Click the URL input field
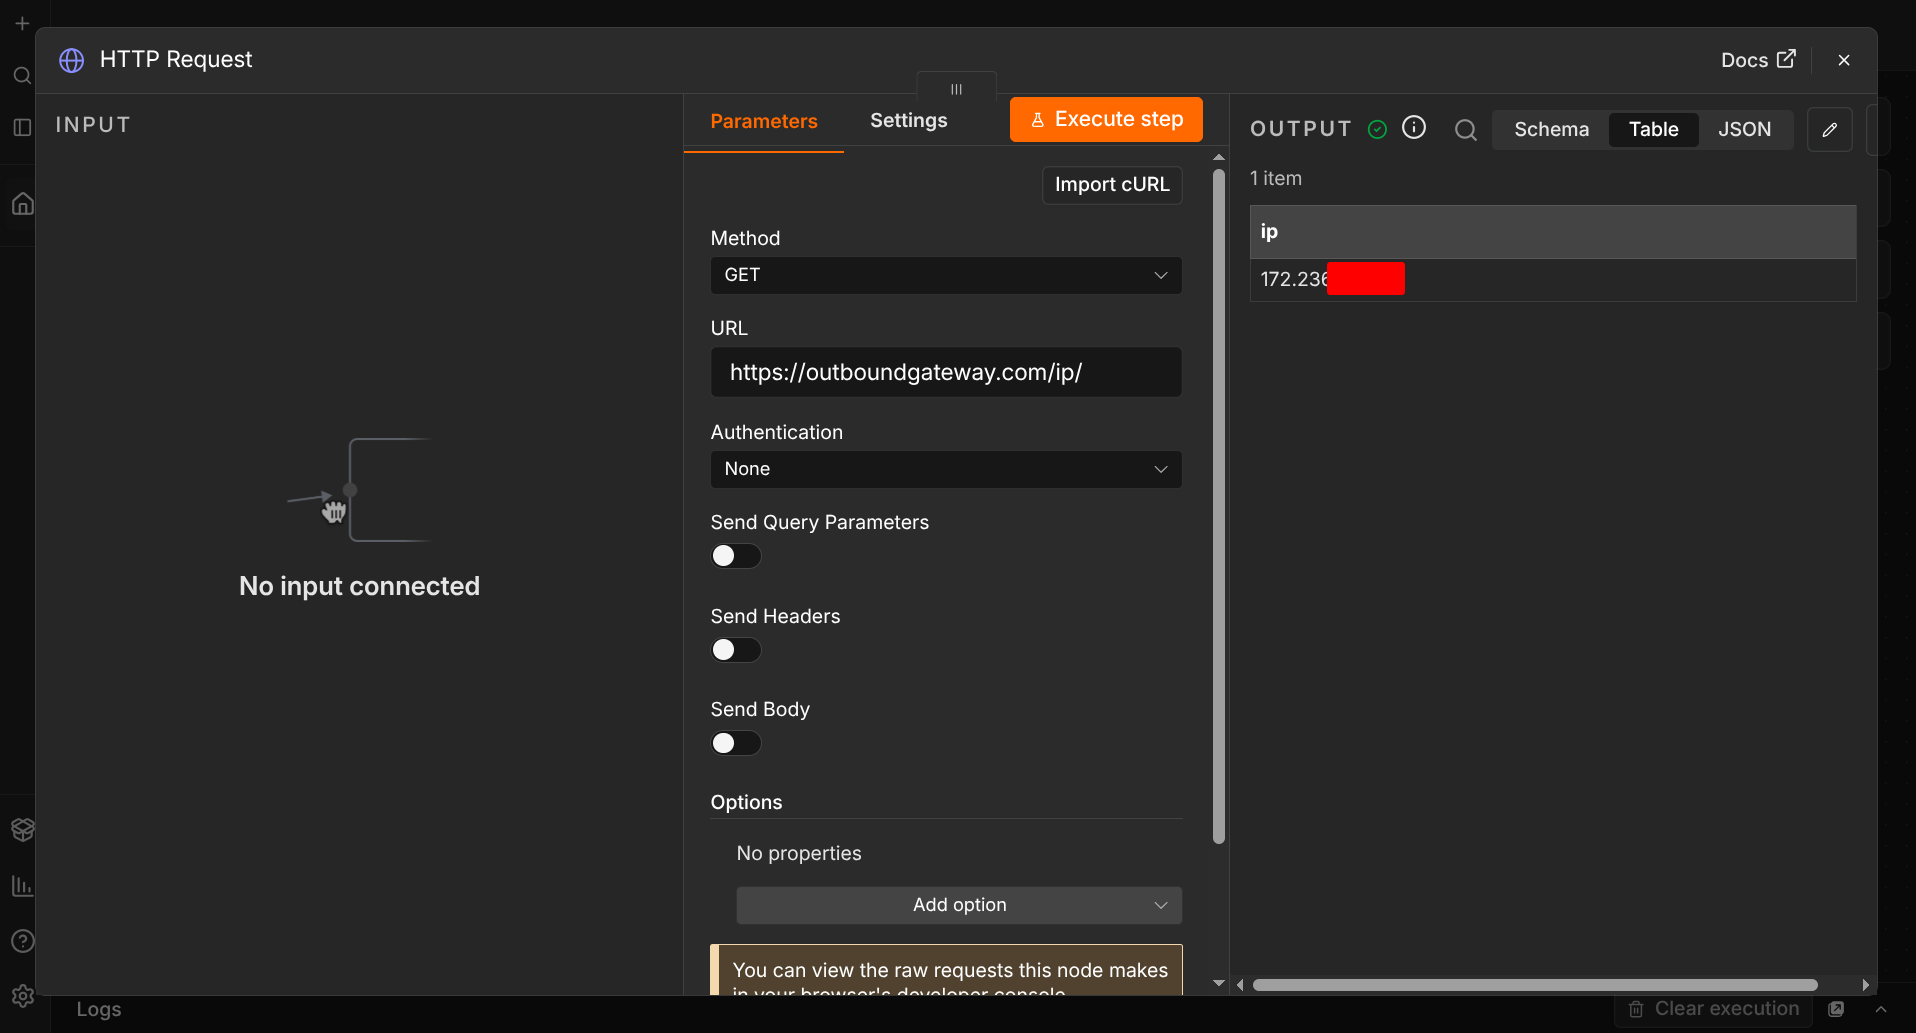This screenshot has width=1916, height=1033. [x=946, y=372]
